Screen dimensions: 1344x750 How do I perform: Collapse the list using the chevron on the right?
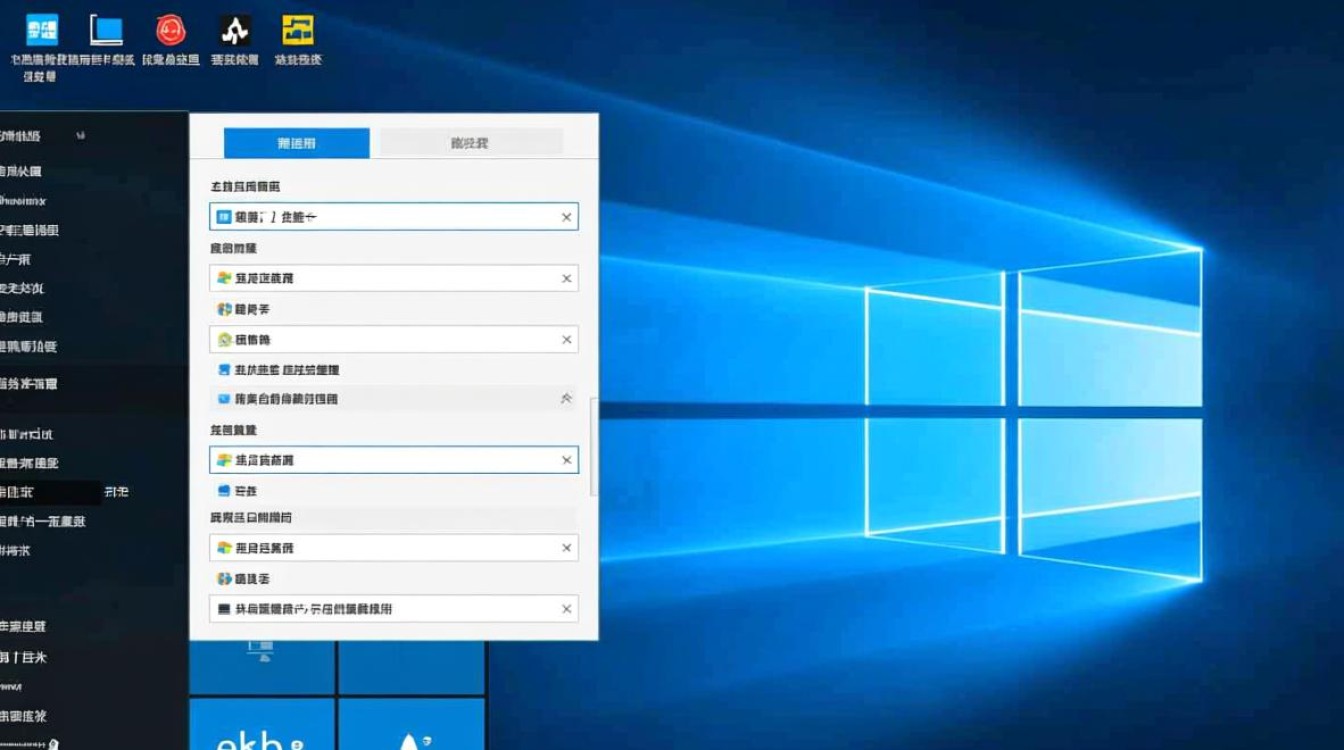564,398
